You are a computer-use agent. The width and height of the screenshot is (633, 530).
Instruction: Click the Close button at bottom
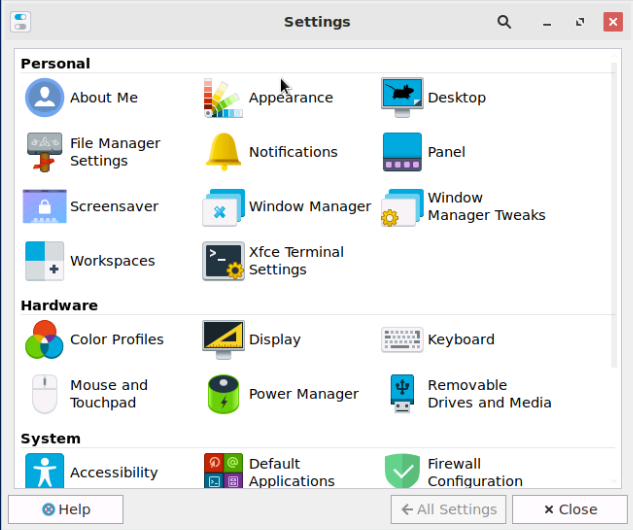[x=570, y=509]
